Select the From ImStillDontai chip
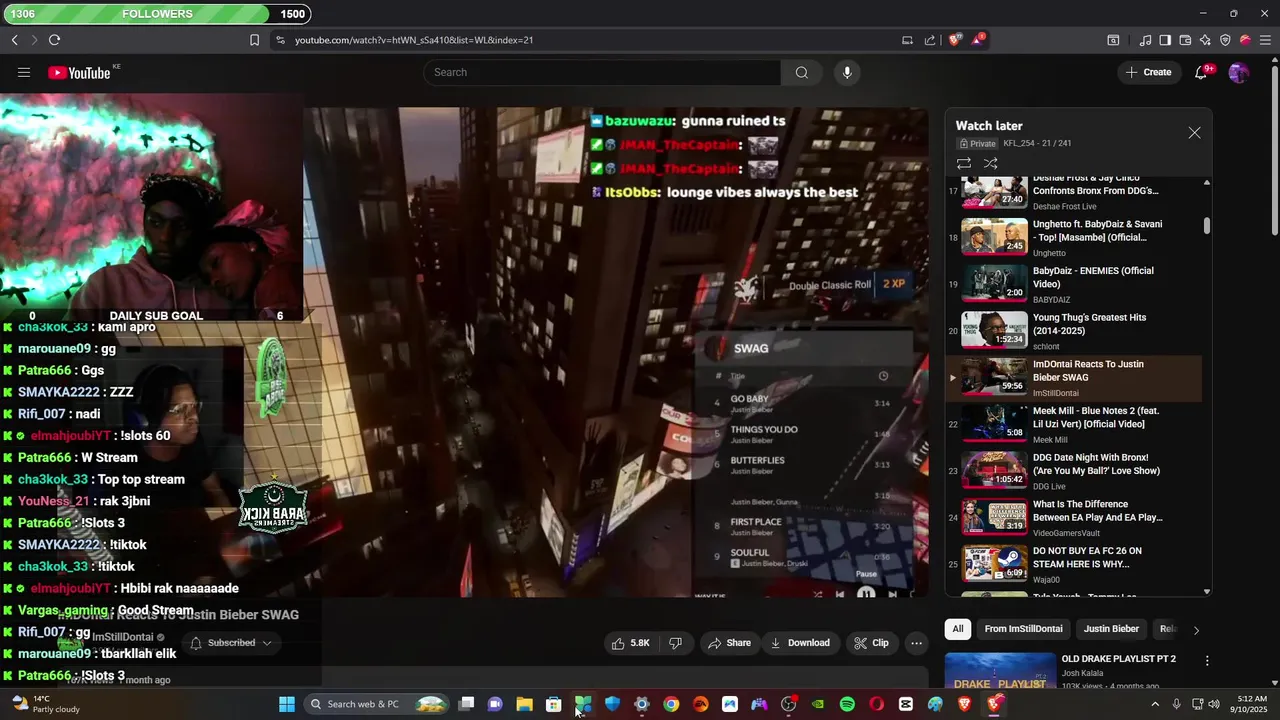The width and height of the screenshot is (1280, 720). (1023, 629)
